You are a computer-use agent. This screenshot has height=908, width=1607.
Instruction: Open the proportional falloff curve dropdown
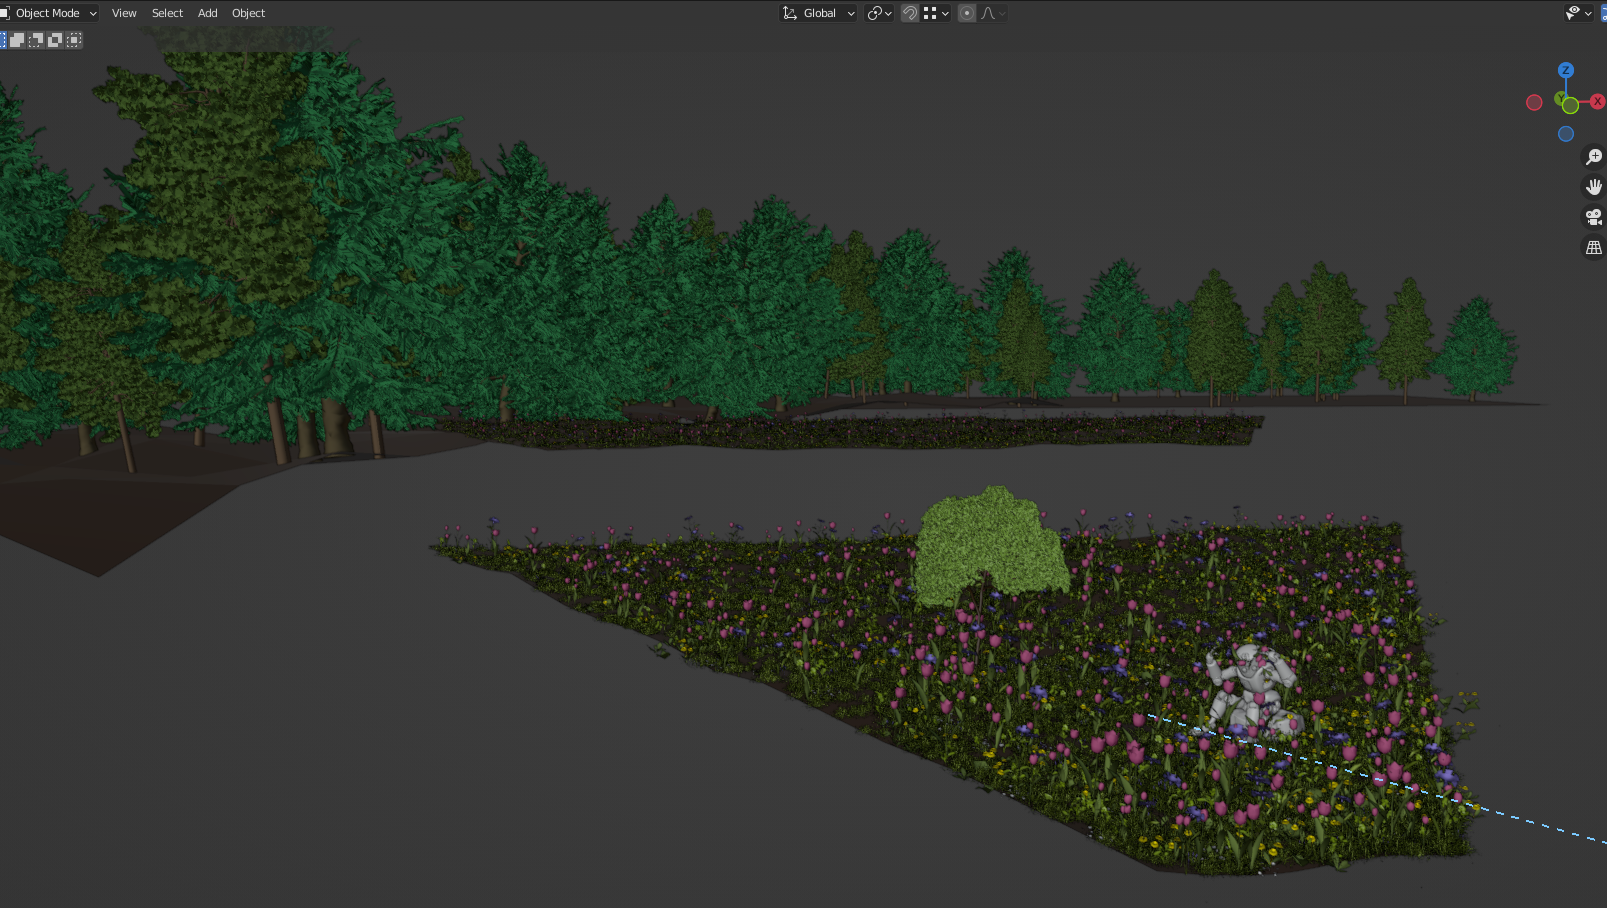[x=993, y=13]
